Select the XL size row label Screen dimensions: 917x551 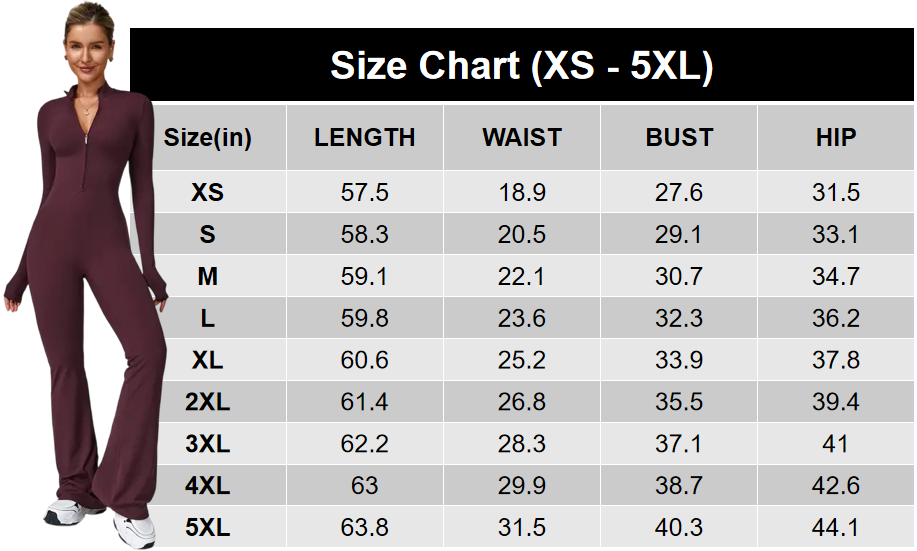click(208, 361)
